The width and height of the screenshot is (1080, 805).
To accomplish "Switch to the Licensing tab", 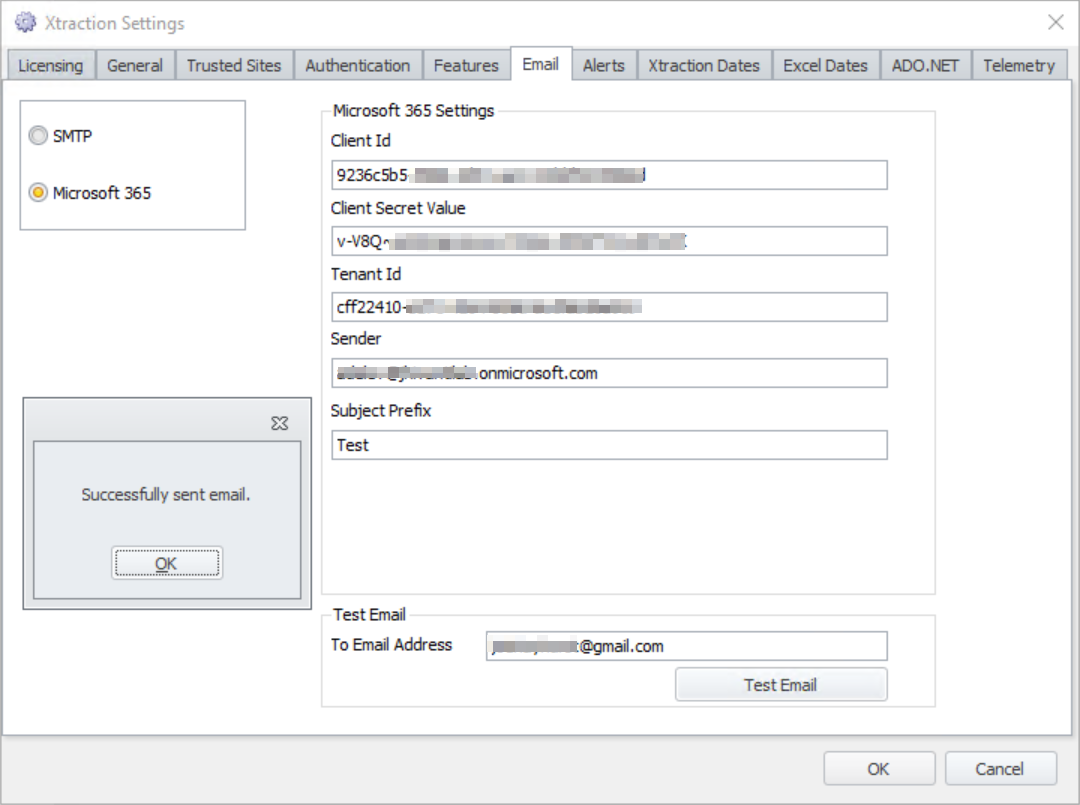I will tap(50, 65).
